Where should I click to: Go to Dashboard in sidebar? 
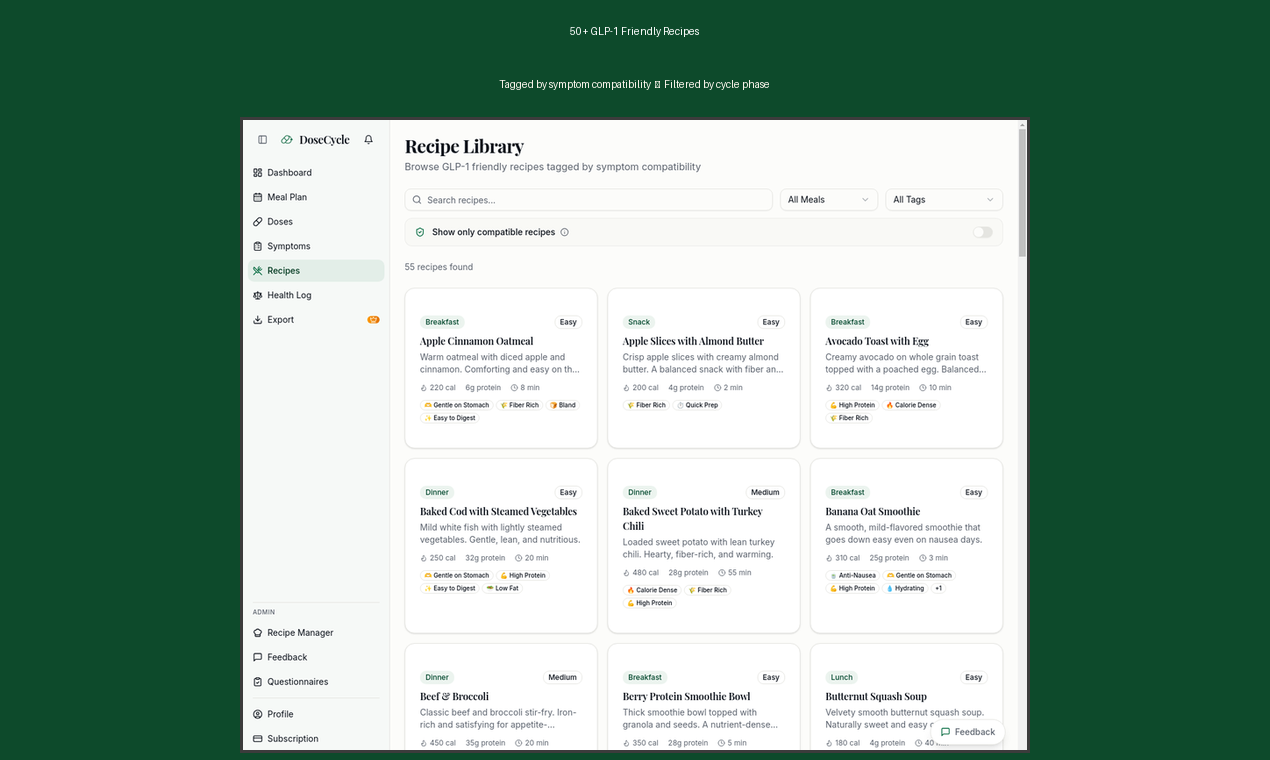tap(316, 173)
